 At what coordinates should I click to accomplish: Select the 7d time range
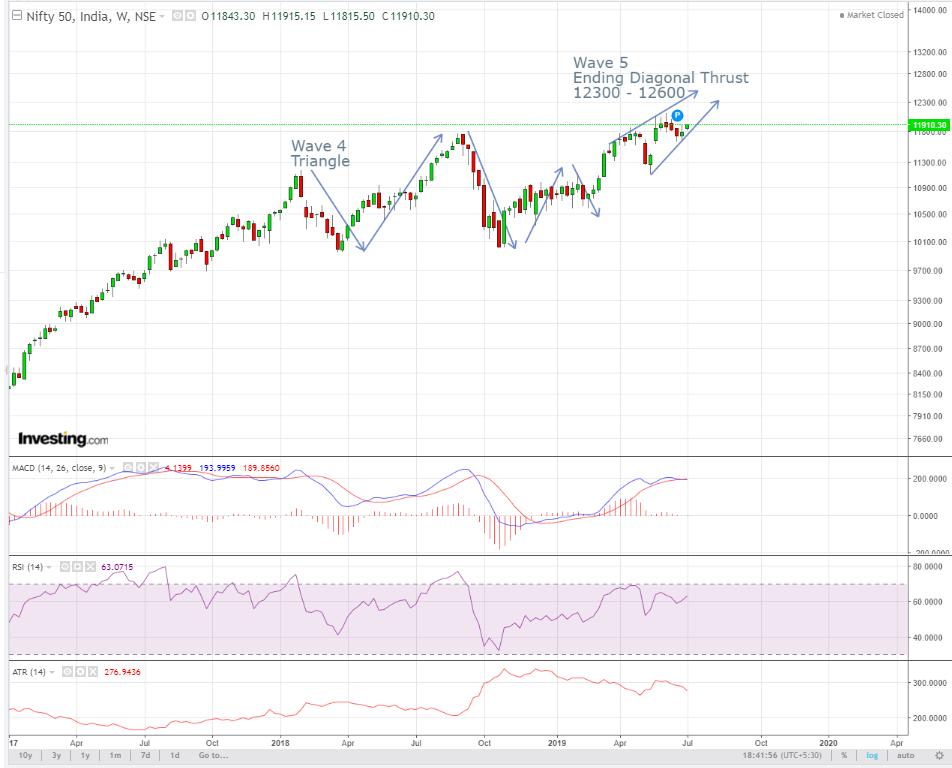click(145, 755)
